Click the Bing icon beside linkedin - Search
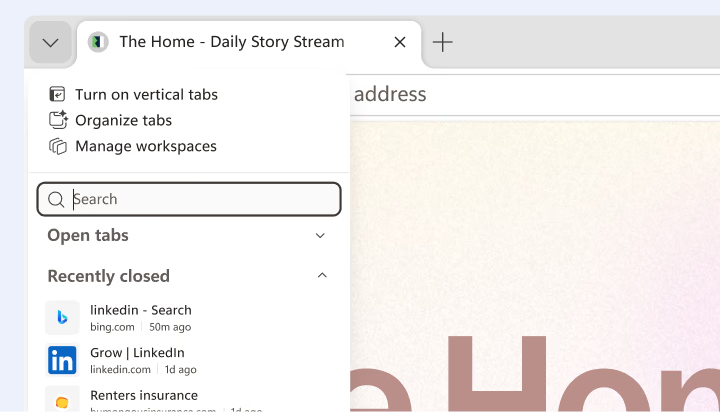 62,318
